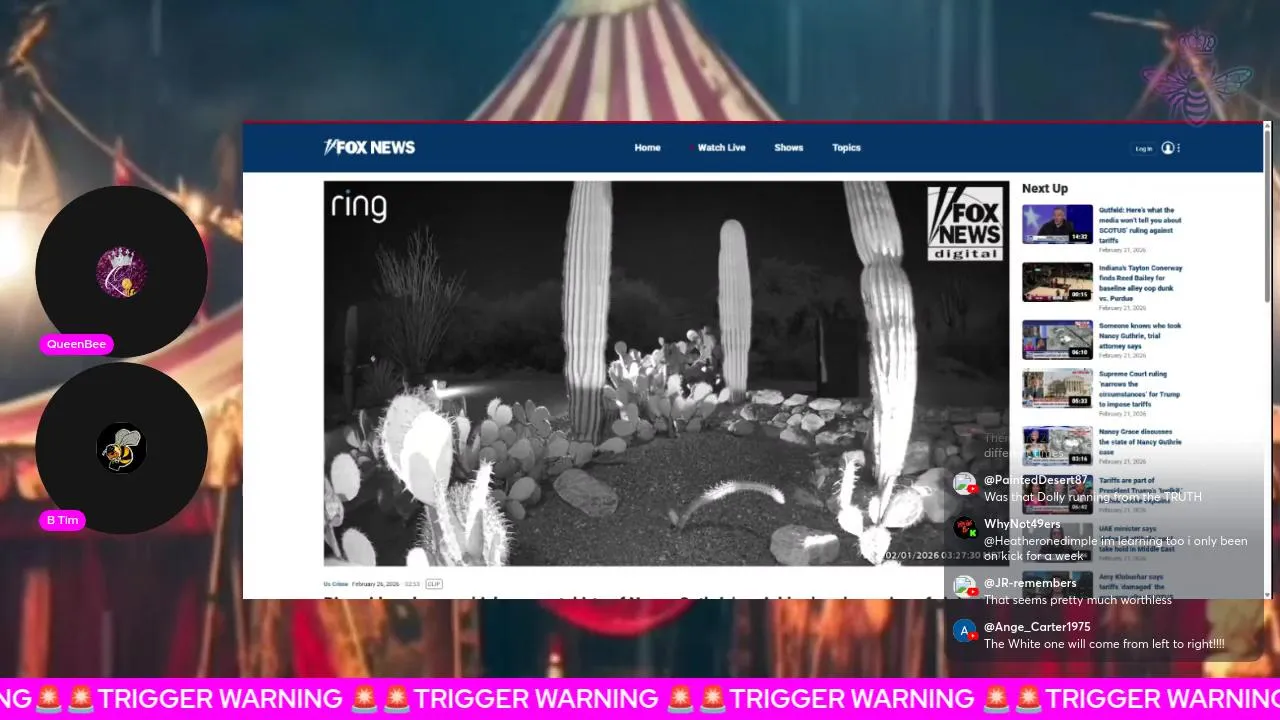Open 'Supreme Court ruling narrows the circumstances' link
Image resolution: width=1280 pixels, height=720 pixels.
[x=1140, y=389]
